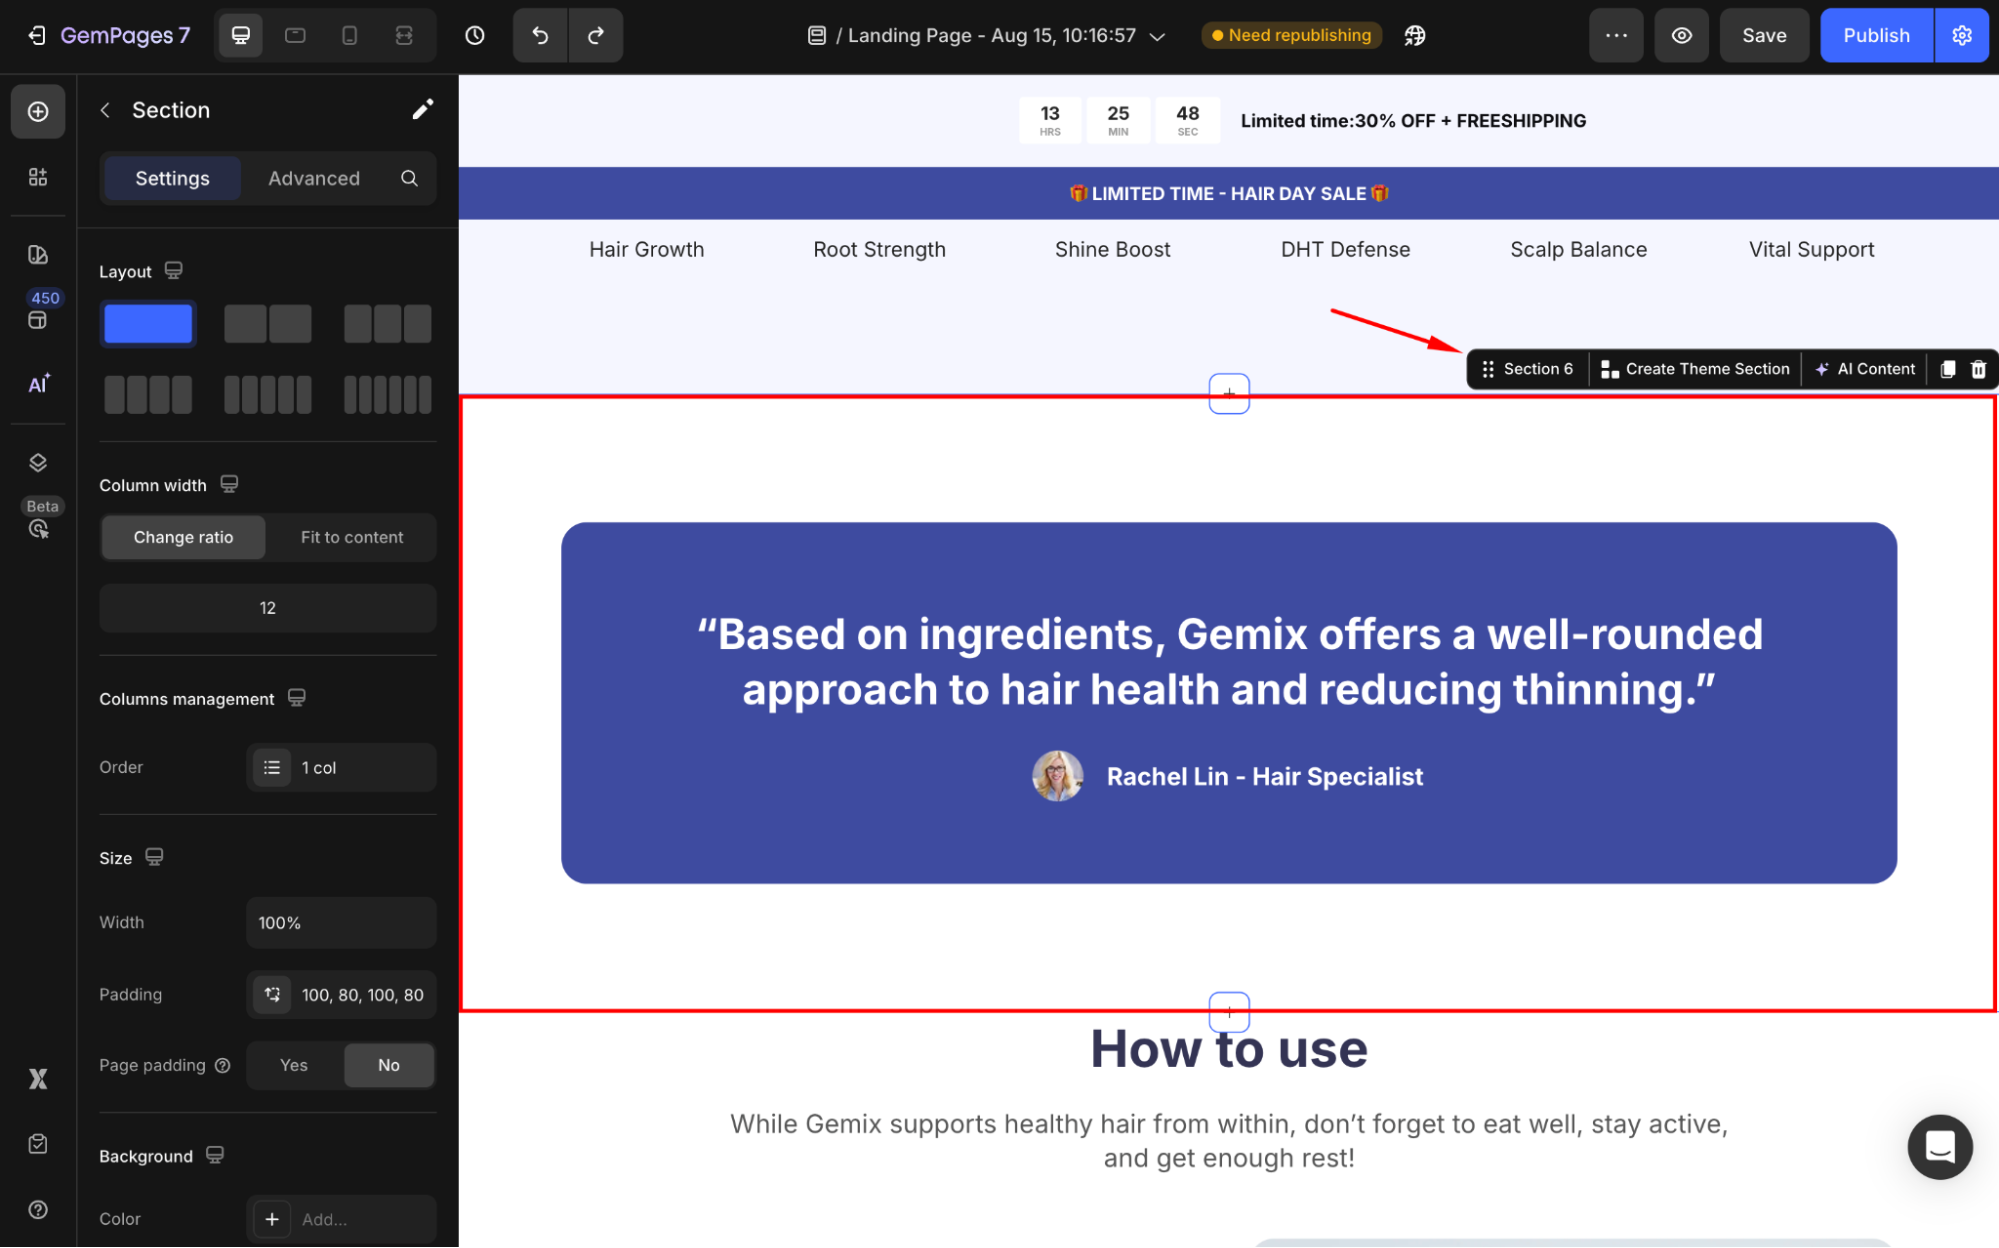Open the three-dots more options menu

(1616, 36)
